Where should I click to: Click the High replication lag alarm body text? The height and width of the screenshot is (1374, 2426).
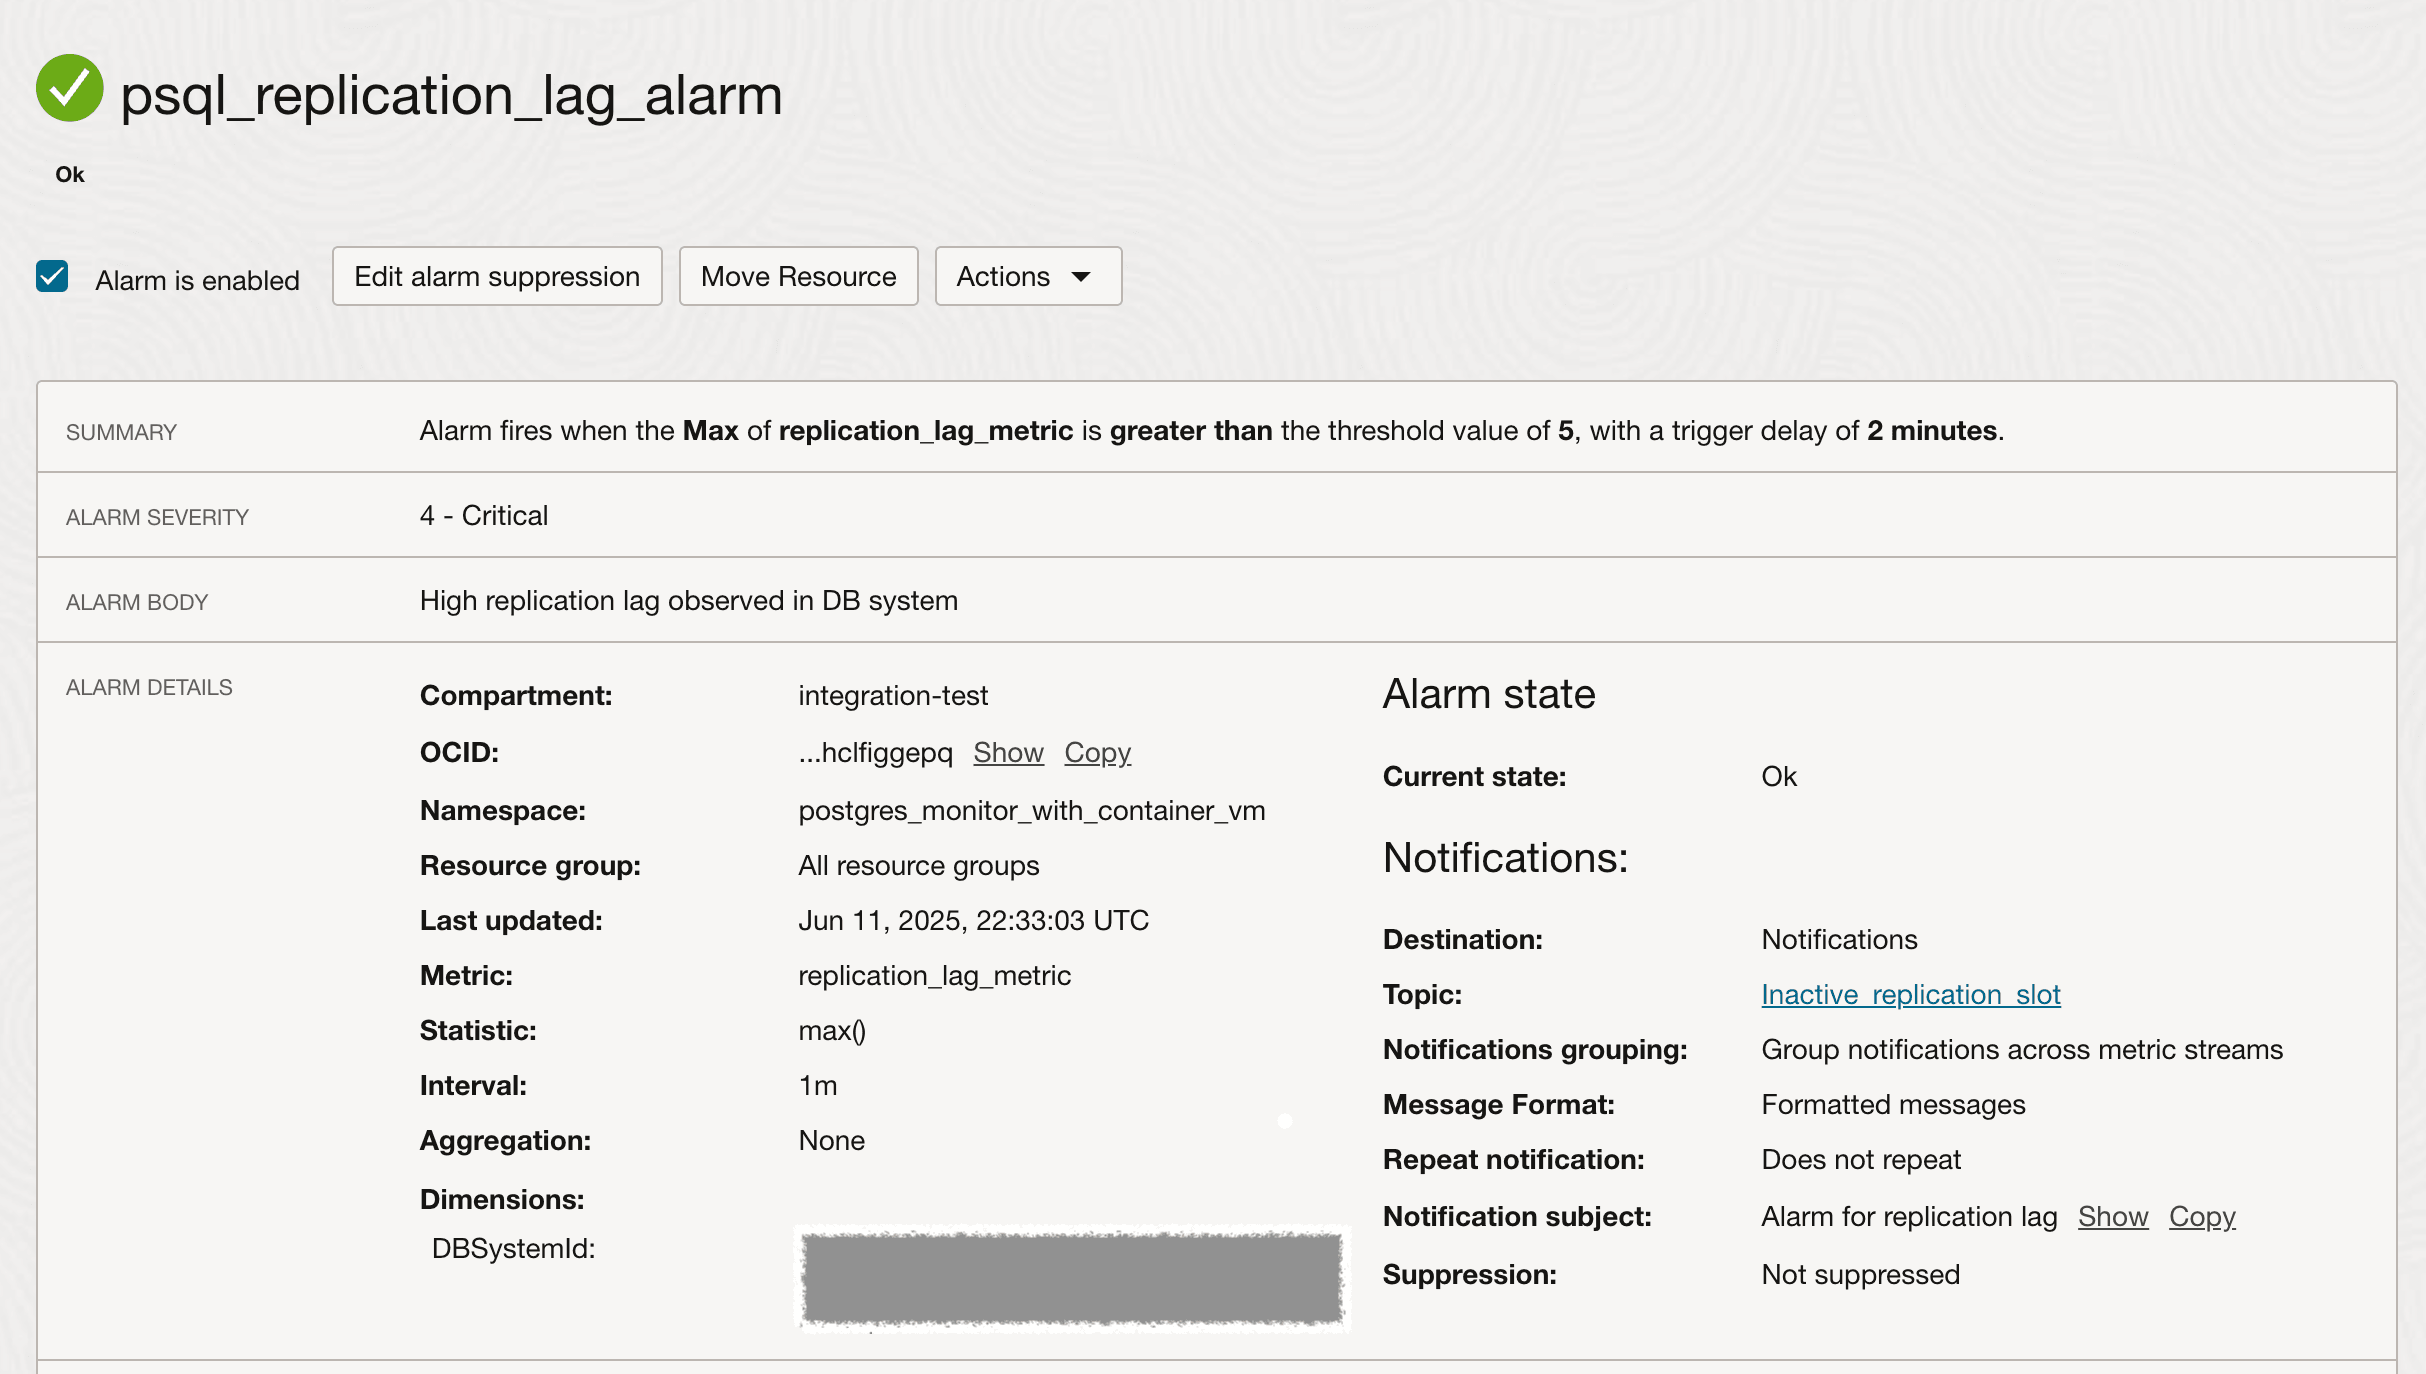pos(688,601)
